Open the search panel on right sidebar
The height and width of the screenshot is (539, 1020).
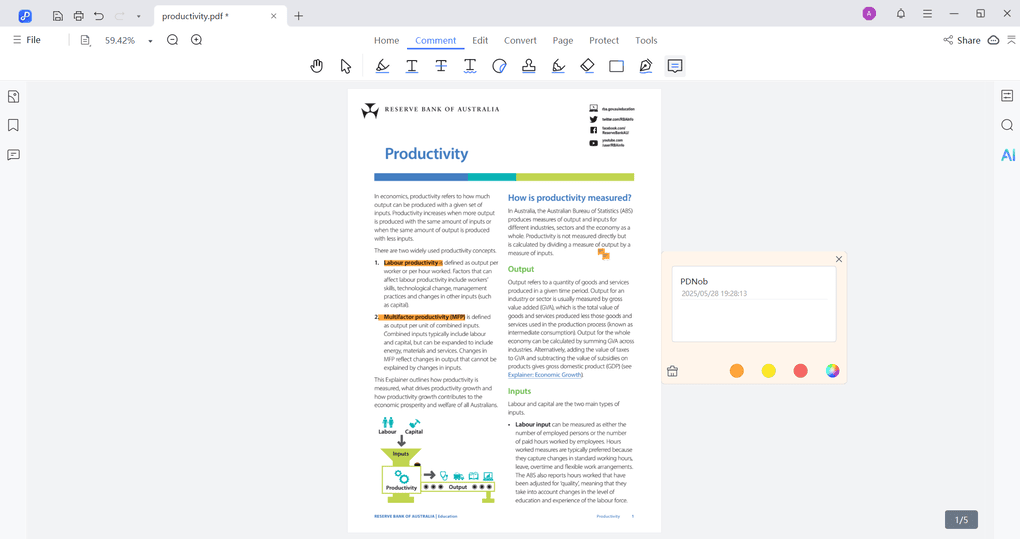pyautogui.click(x=1007, y=125)
